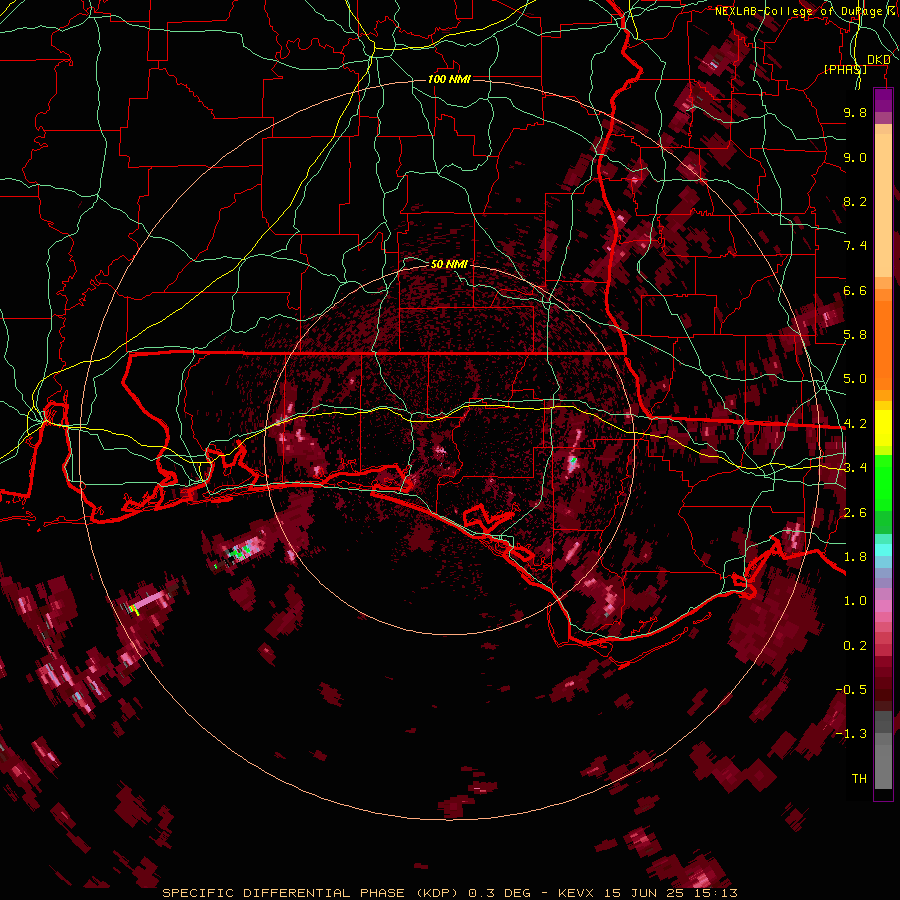Click the 1.8 scale value

click(x=855, y=557)
